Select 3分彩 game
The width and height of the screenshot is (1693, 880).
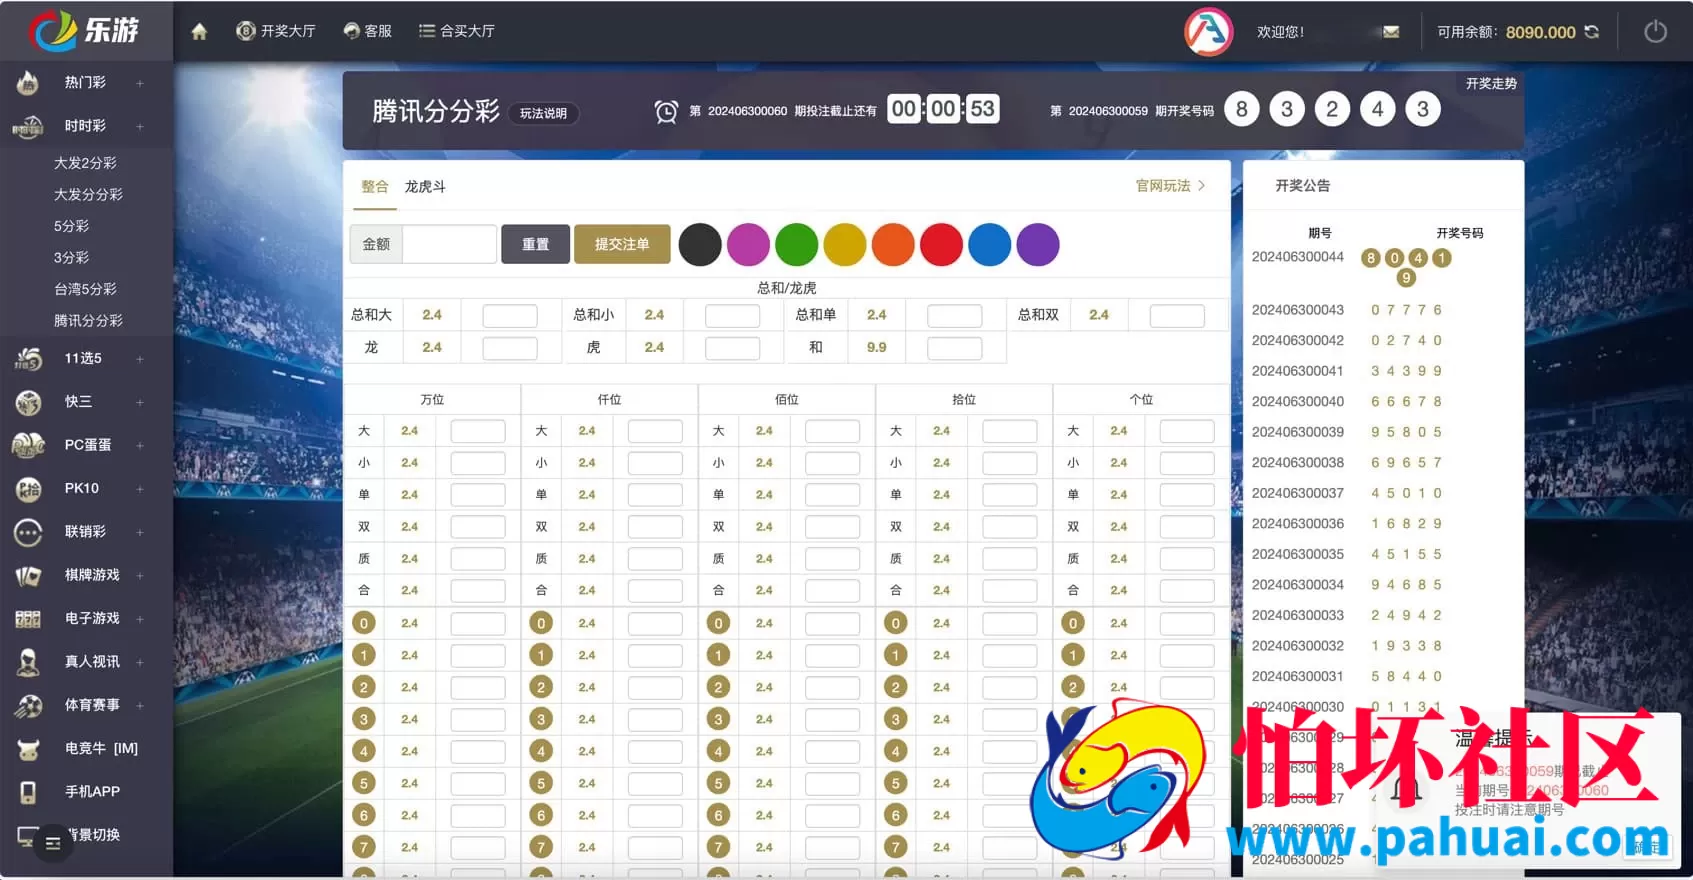[71, 258]
